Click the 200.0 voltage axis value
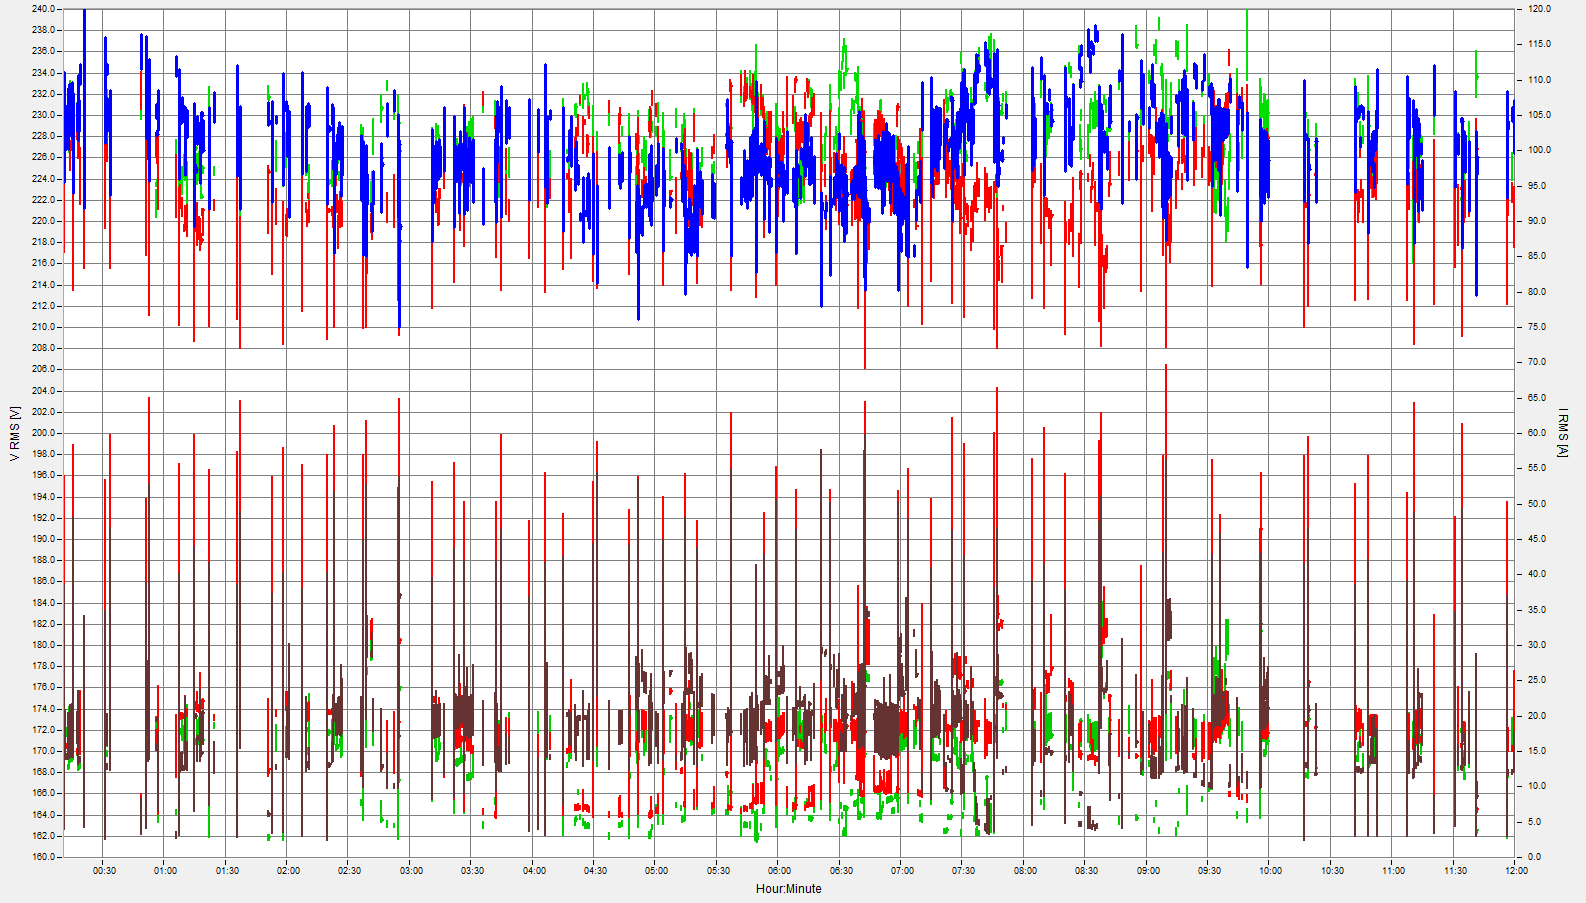The height and width of the screenshot is (903, 1586). 44,433
